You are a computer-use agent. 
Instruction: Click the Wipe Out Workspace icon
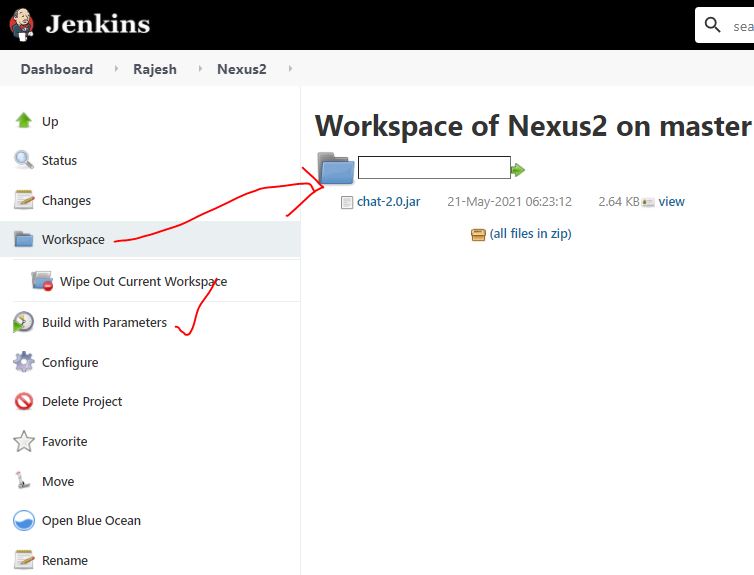point(42,281)
